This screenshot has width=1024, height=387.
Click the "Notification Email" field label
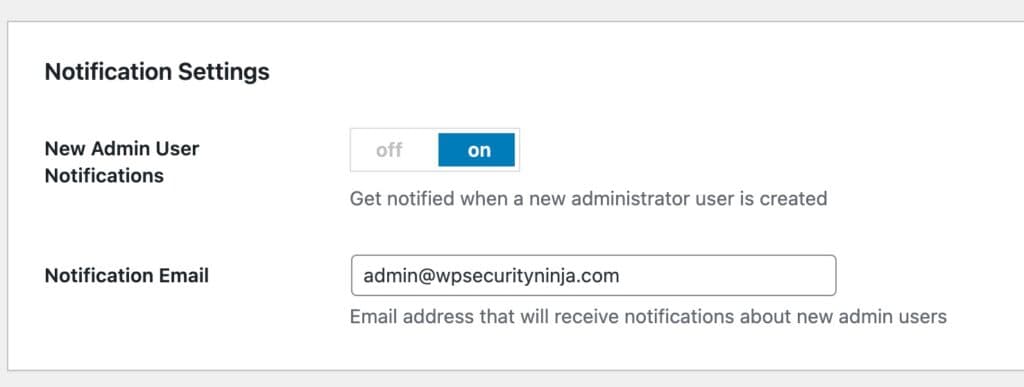click(127, 276)
